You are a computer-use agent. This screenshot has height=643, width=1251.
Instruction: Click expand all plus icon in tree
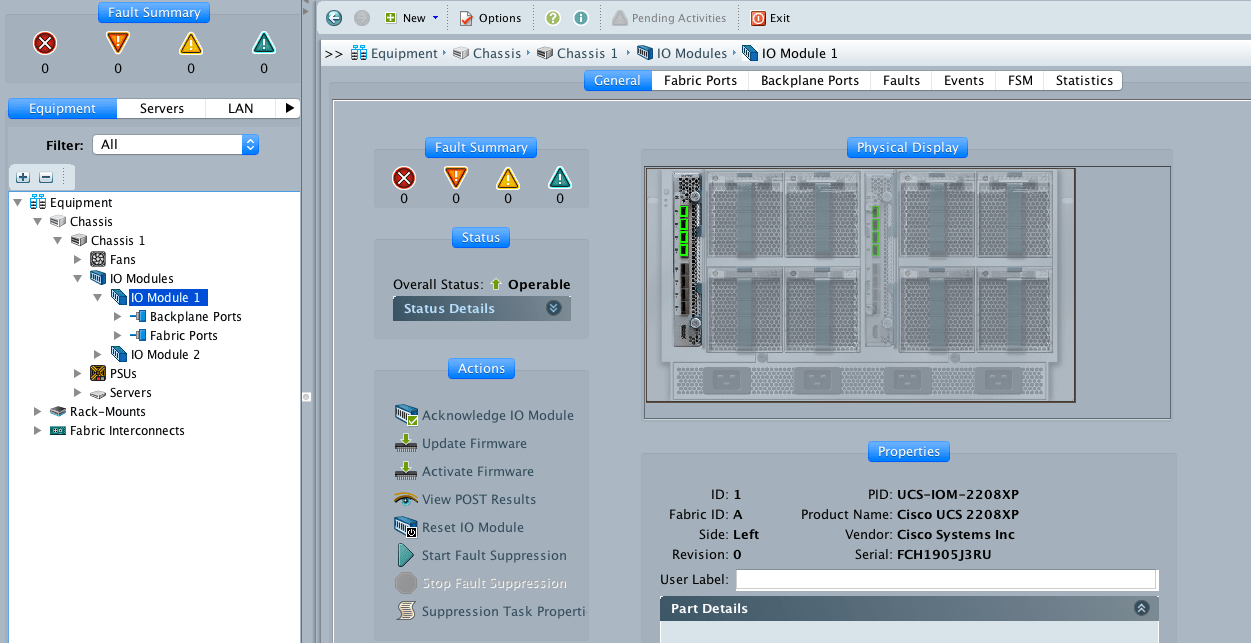click(x=23, y=177)
